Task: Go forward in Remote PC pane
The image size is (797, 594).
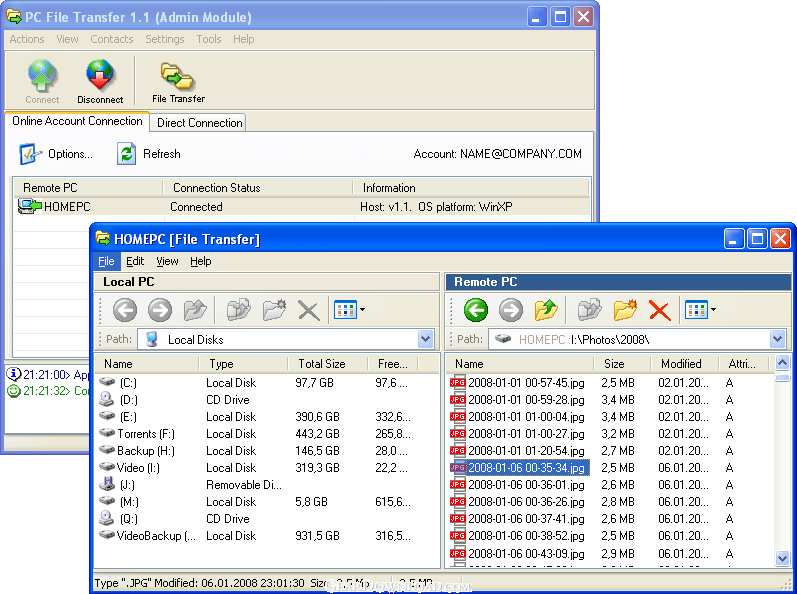Action: 510,309
